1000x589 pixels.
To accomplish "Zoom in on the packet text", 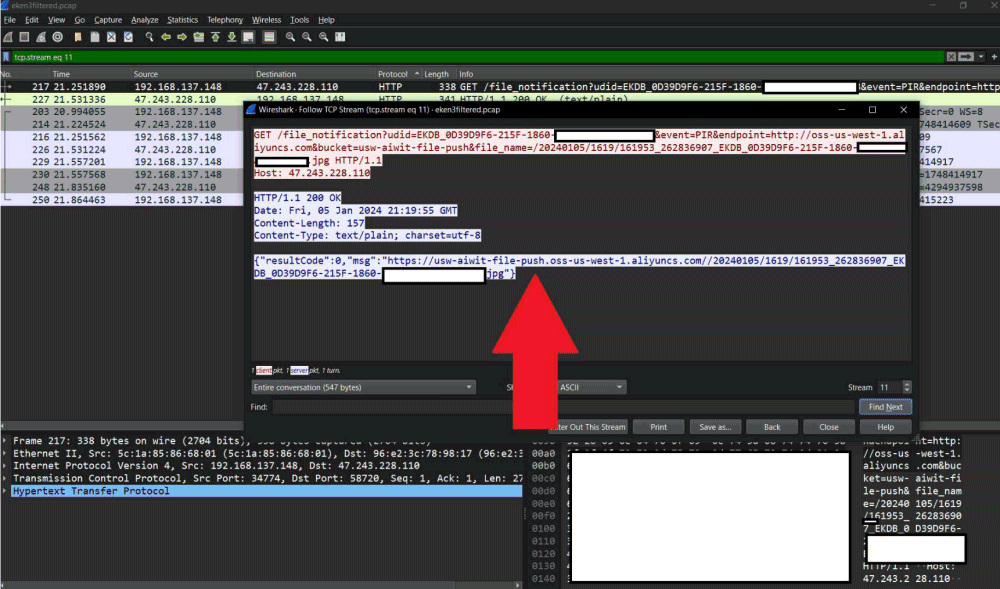I will 290,37.
